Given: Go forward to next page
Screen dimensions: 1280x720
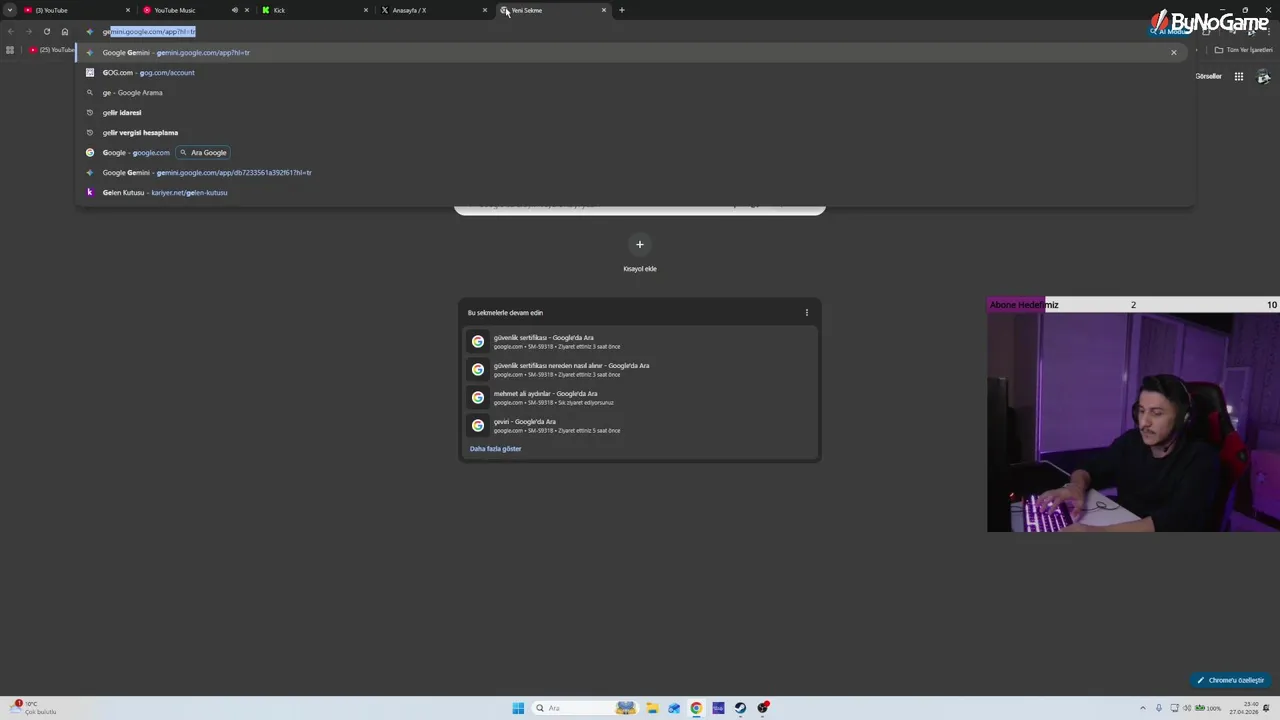Looking at the screenshot, I should [x=28, y=31].
